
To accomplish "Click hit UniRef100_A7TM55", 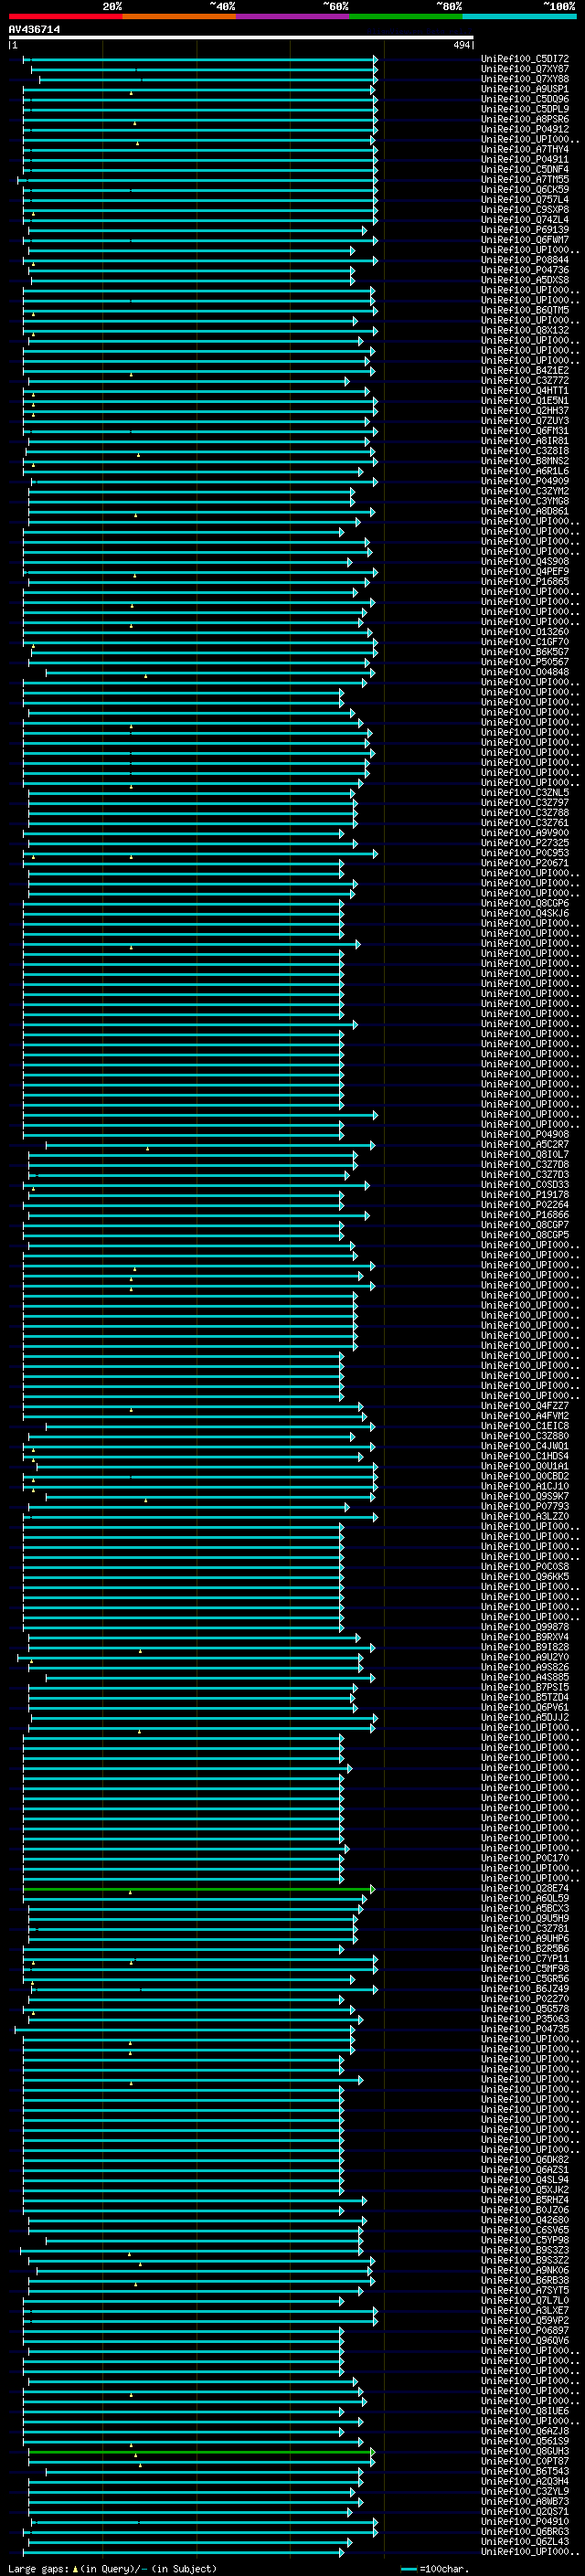I will 525,179.
